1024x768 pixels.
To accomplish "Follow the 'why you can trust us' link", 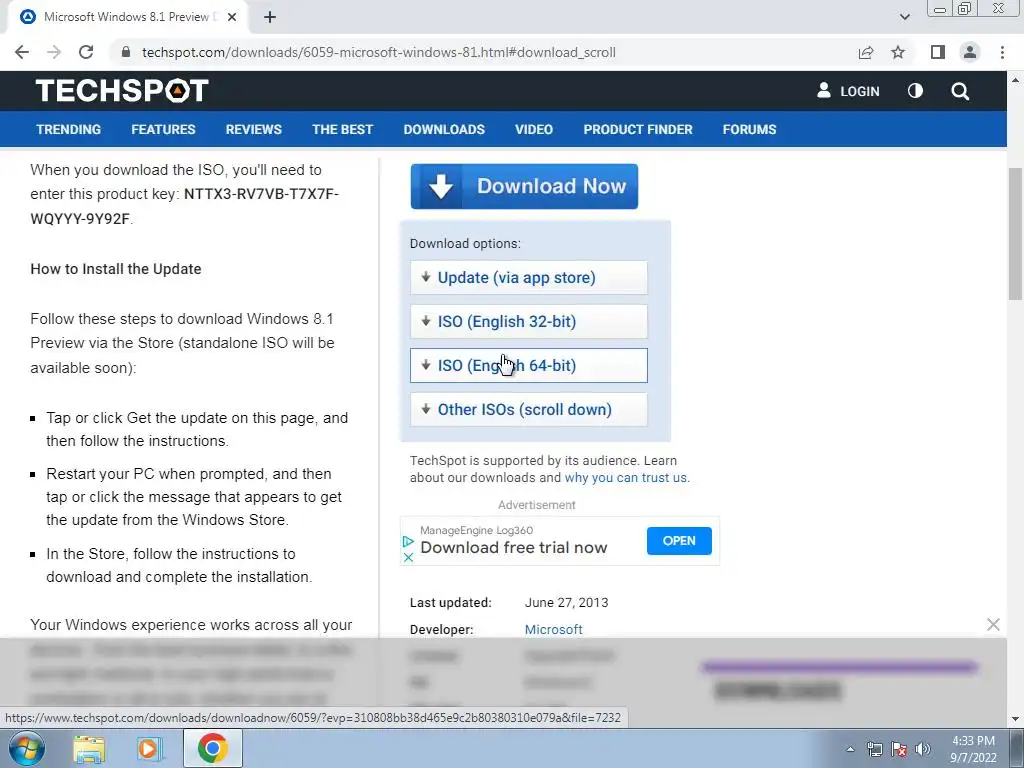I will point(626,477).
